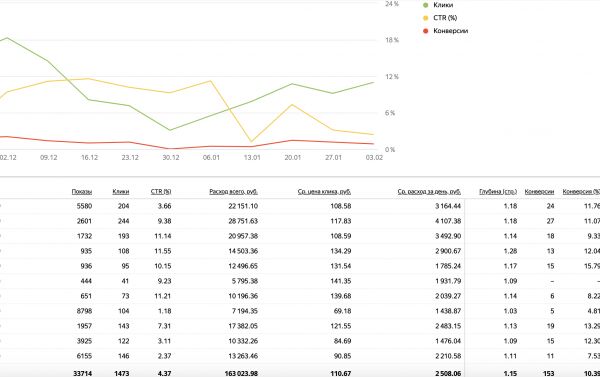Click the 06.01 date on chart axis
600x377 pixels.
(211, 158)
